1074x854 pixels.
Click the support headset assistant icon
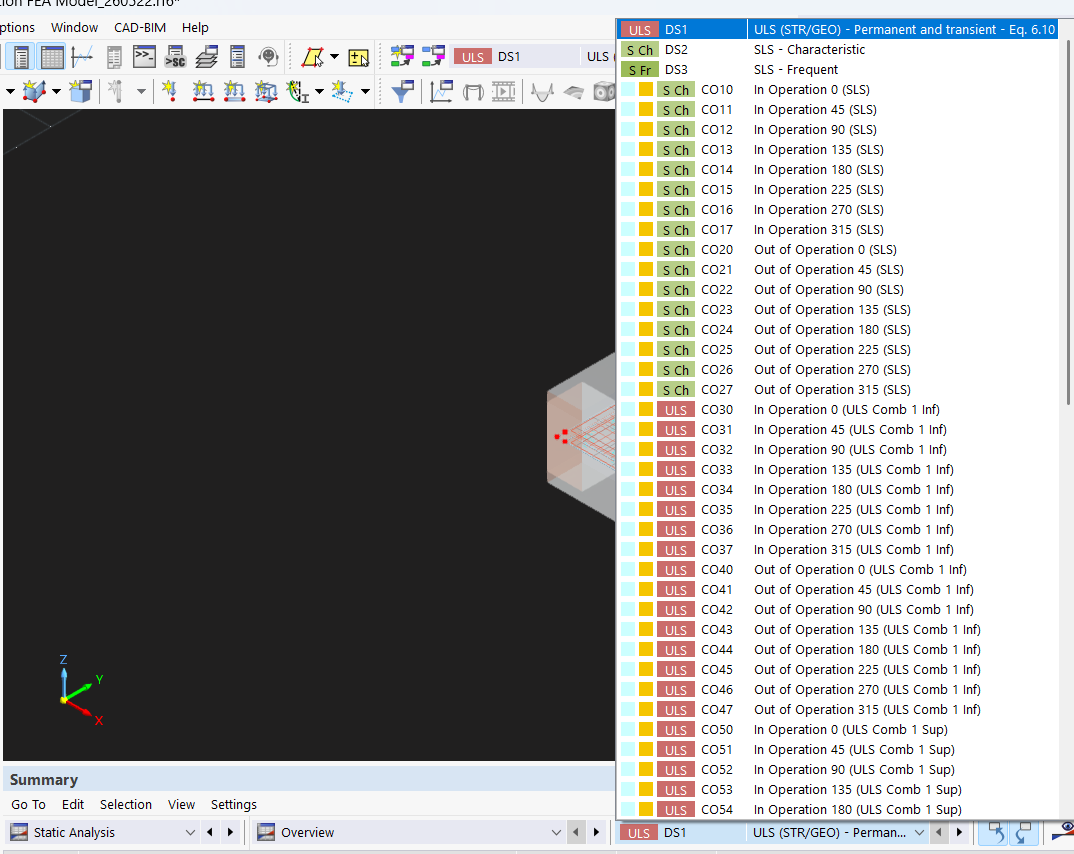(x=268, y=57)
